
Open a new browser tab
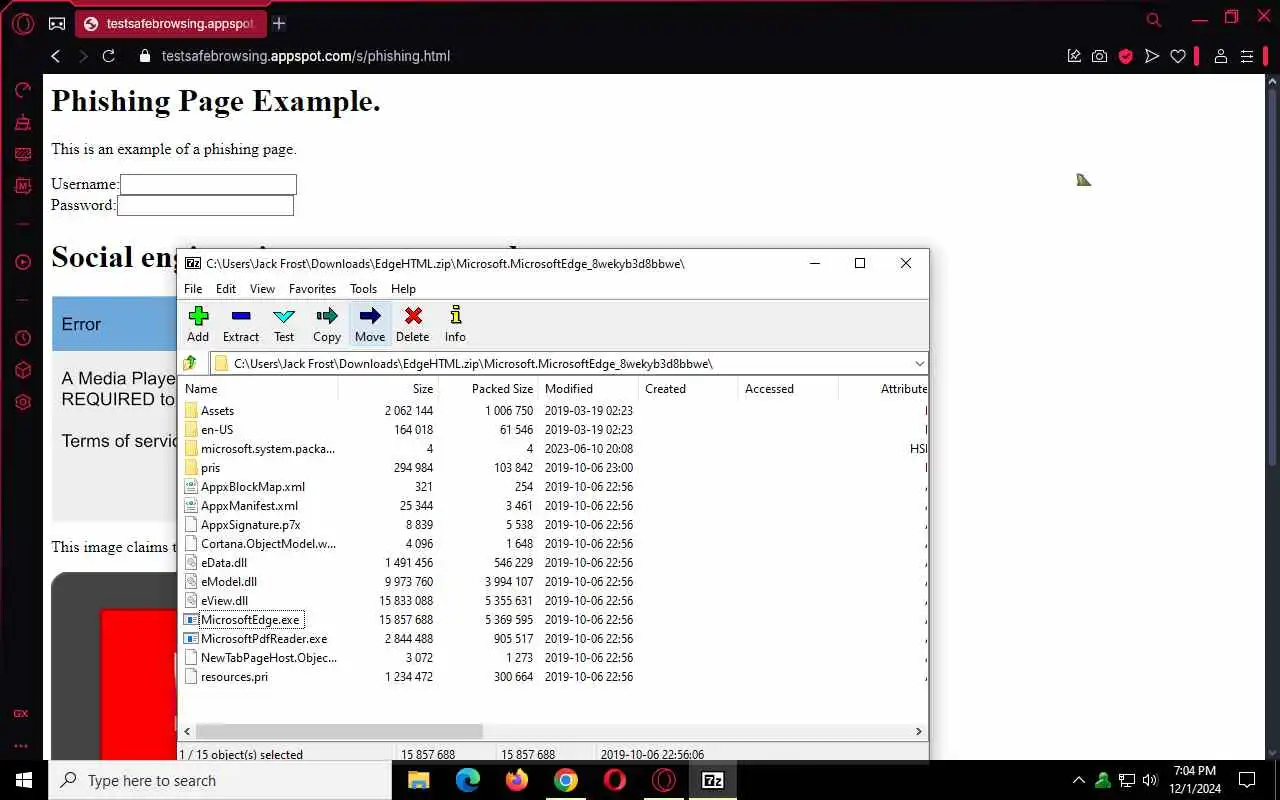click(279, 23)
